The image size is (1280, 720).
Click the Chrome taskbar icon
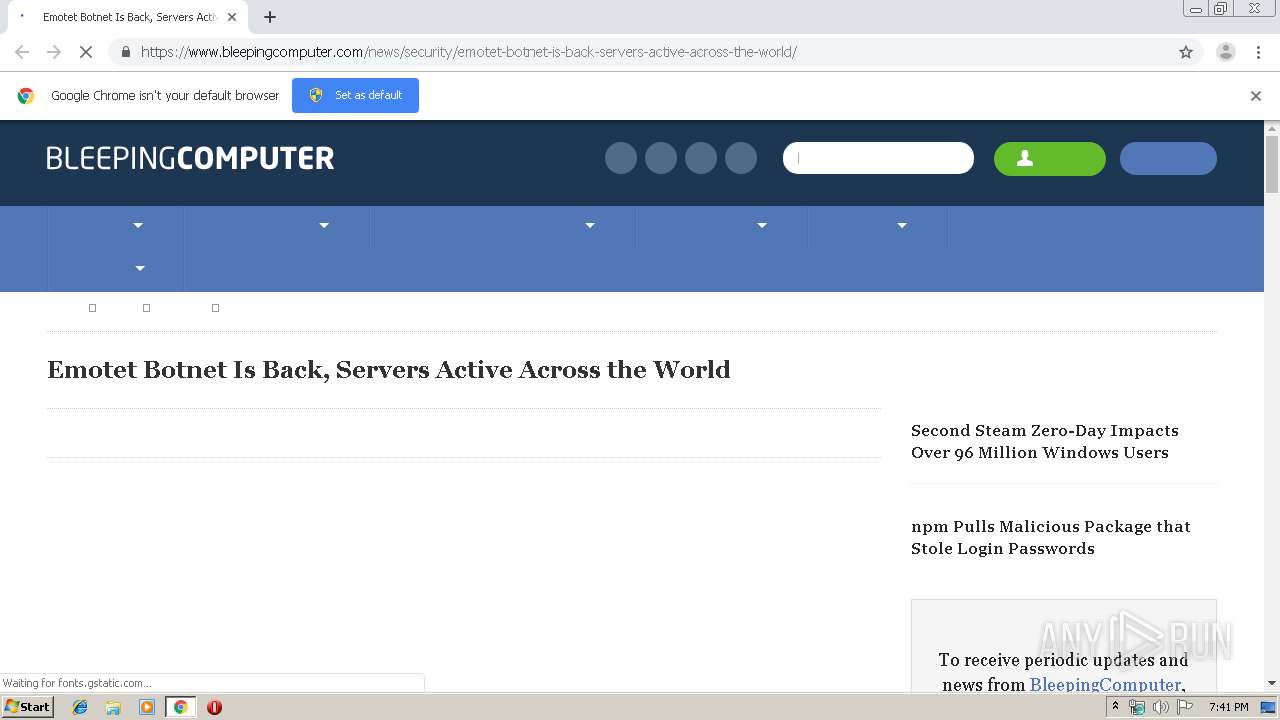181,707
